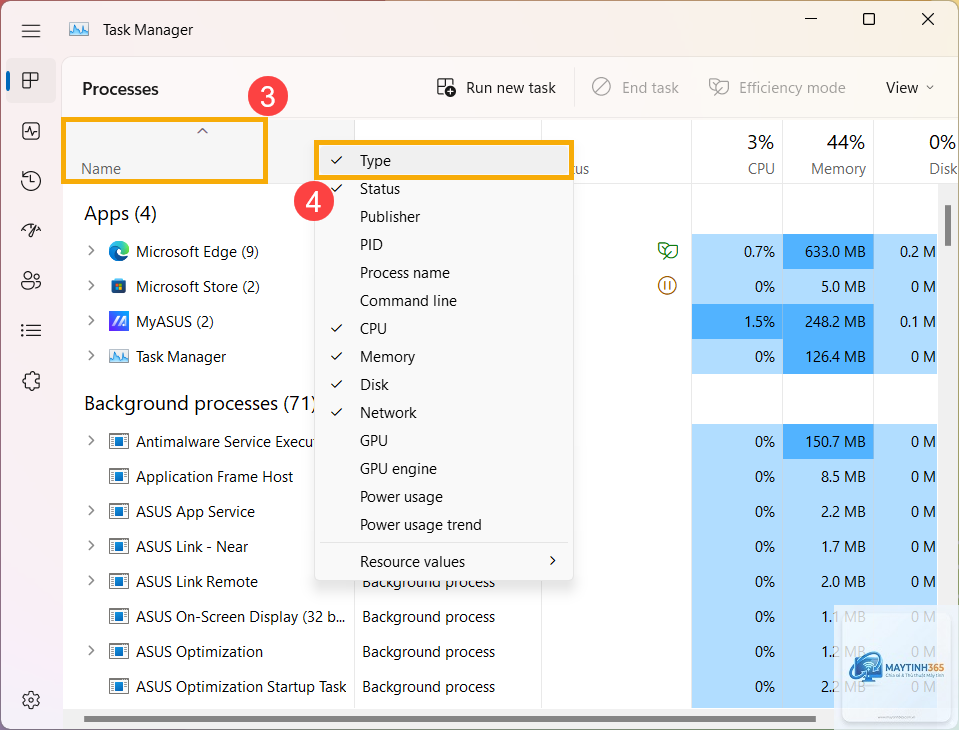Click the 150.7 MB memory cell

coord(828,441)
